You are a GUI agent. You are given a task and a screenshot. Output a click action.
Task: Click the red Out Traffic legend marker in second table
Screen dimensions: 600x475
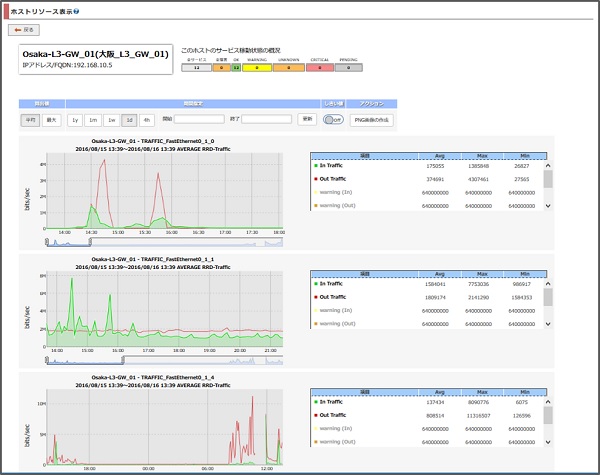tap(316, 297)
